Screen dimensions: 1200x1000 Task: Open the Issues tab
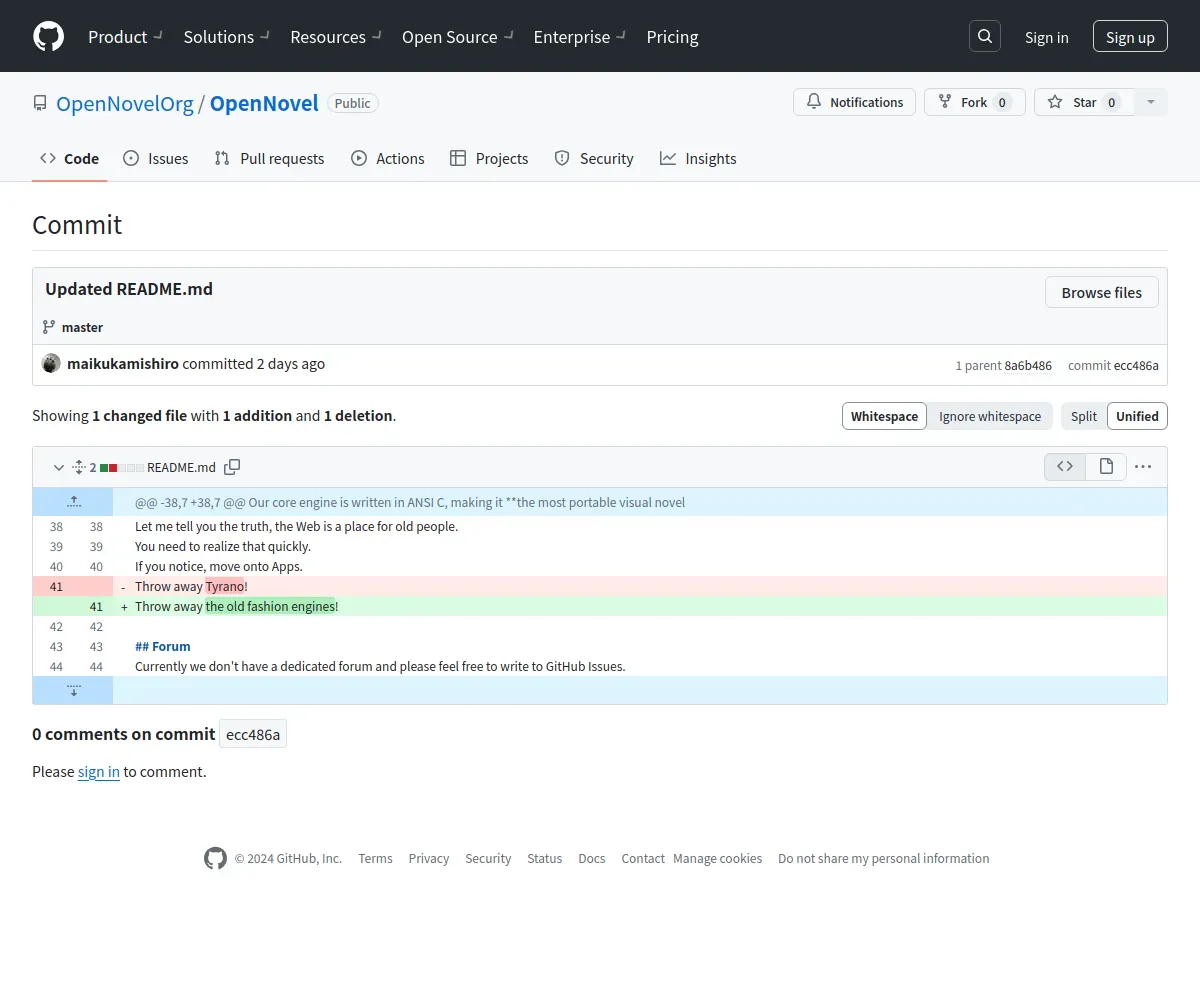click(x=155, y=158)
